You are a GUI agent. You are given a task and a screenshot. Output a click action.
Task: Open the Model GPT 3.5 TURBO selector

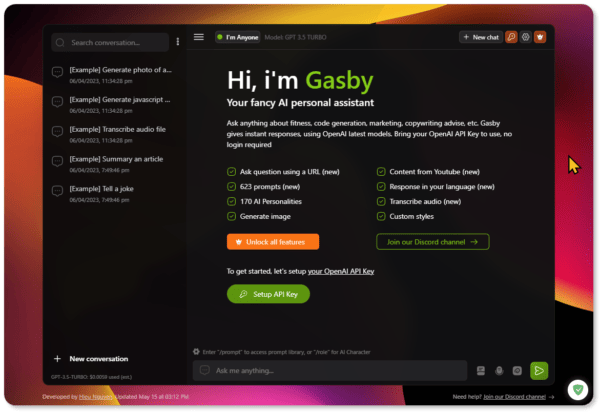click(301, 37)
